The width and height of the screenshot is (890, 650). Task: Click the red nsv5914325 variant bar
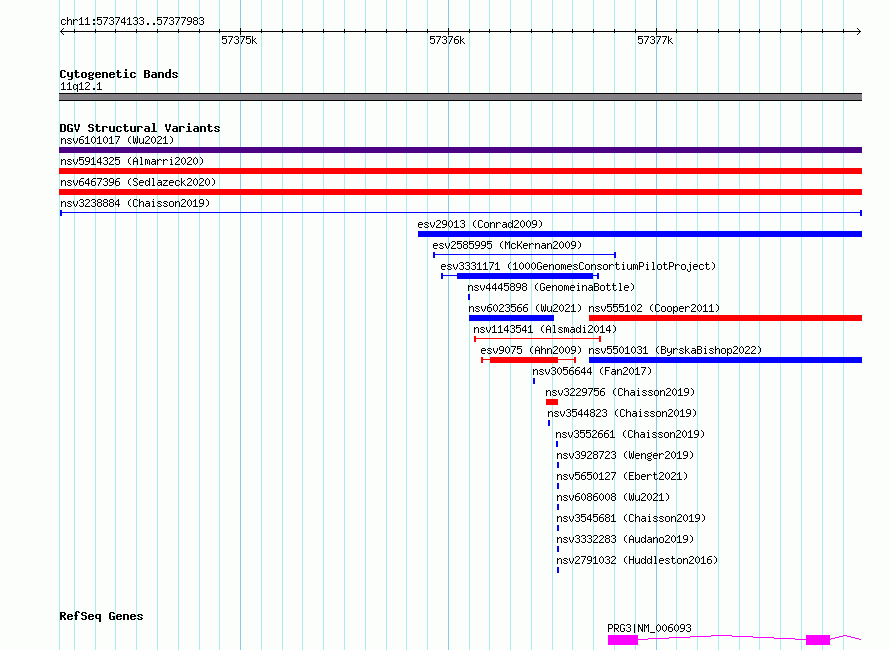pos(460,171)
